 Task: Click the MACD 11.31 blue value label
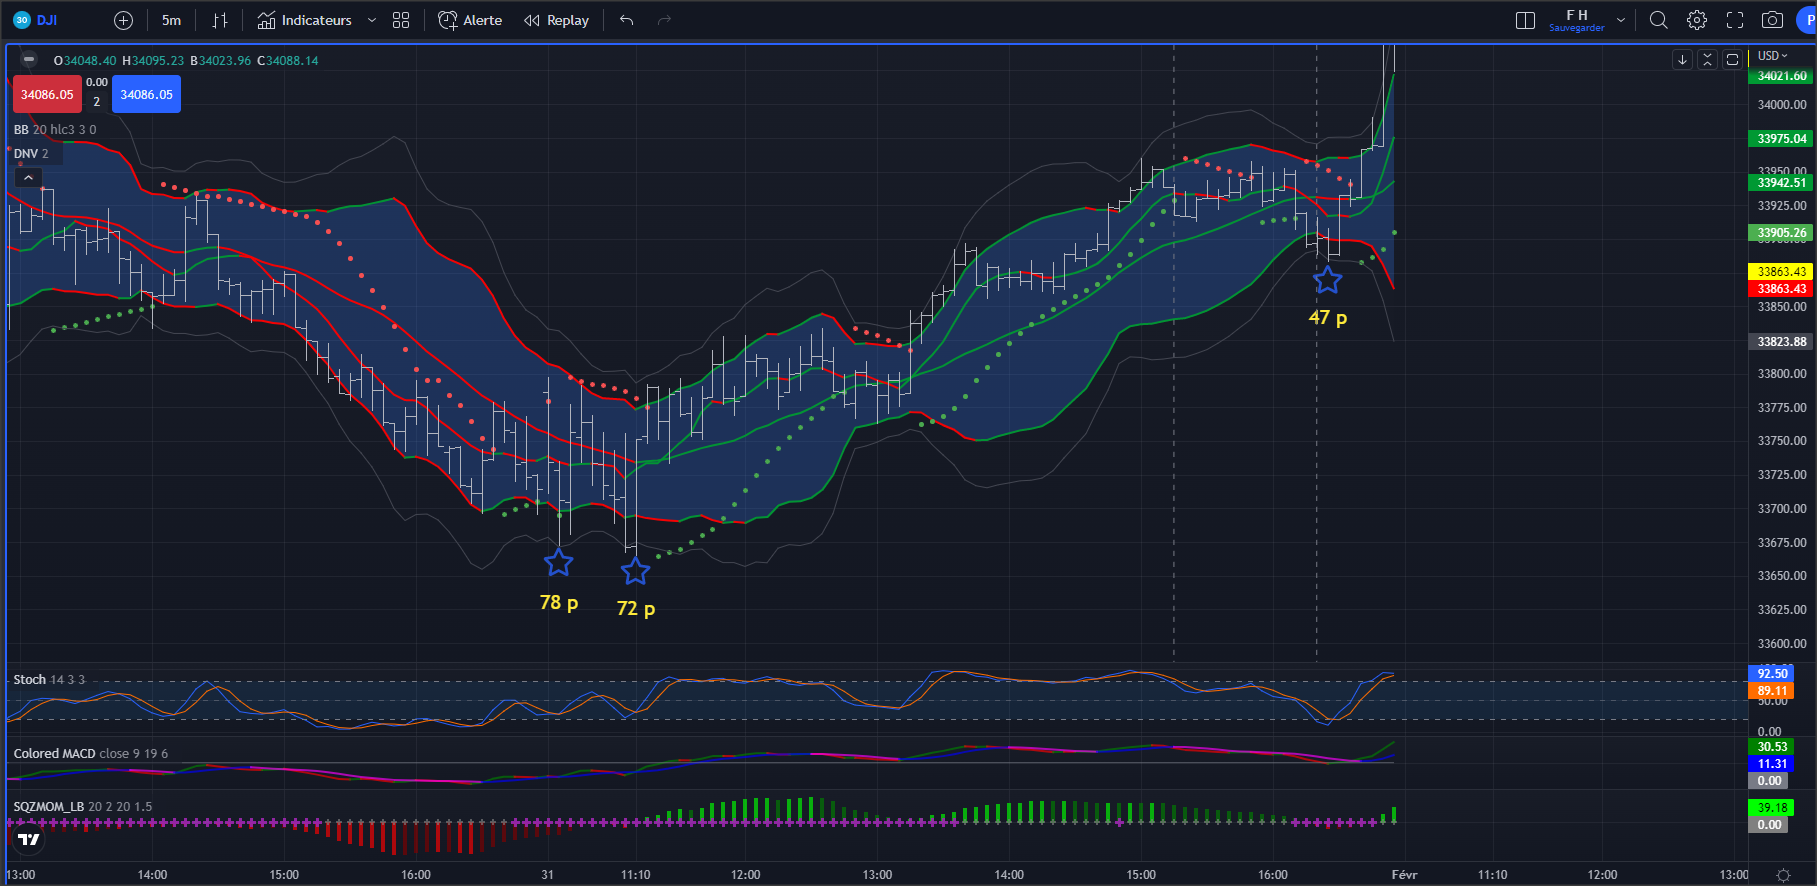1772,764
